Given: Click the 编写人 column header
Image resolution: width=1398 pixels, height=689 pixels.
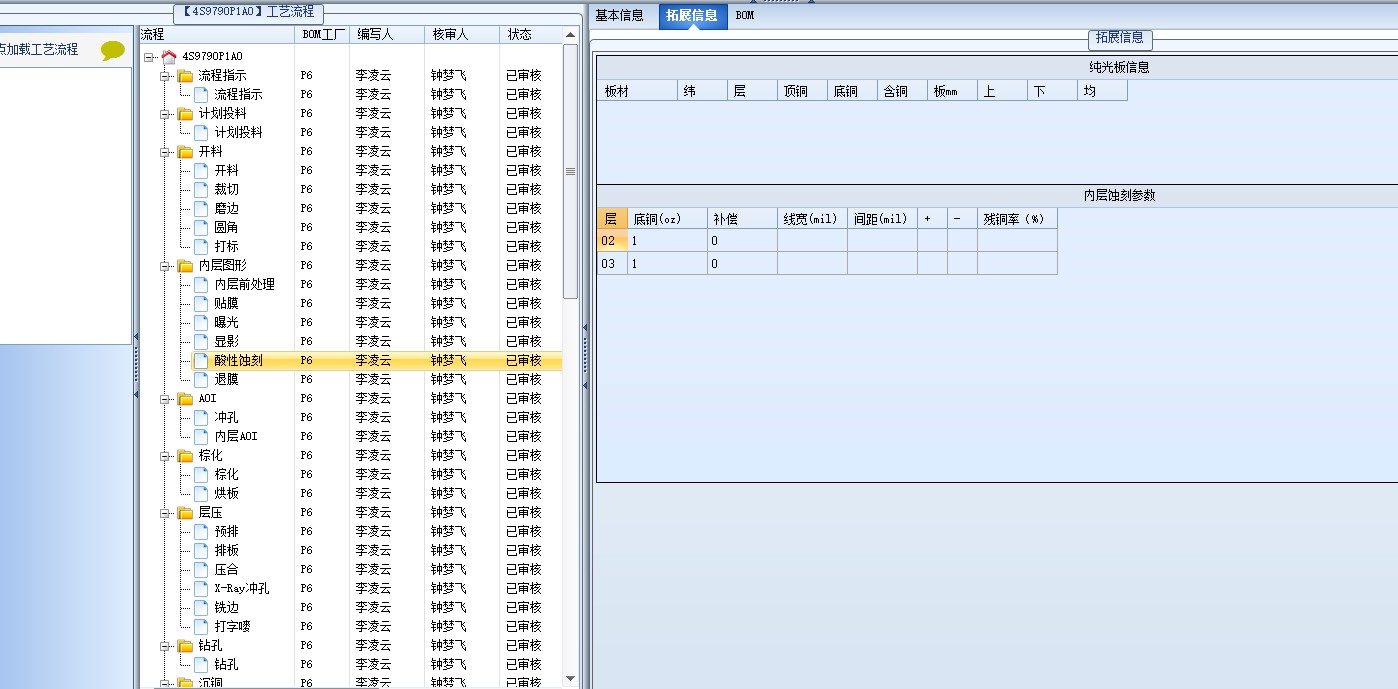Looking at the screenshot, I should pyautogui.click(x=386, y=34).
